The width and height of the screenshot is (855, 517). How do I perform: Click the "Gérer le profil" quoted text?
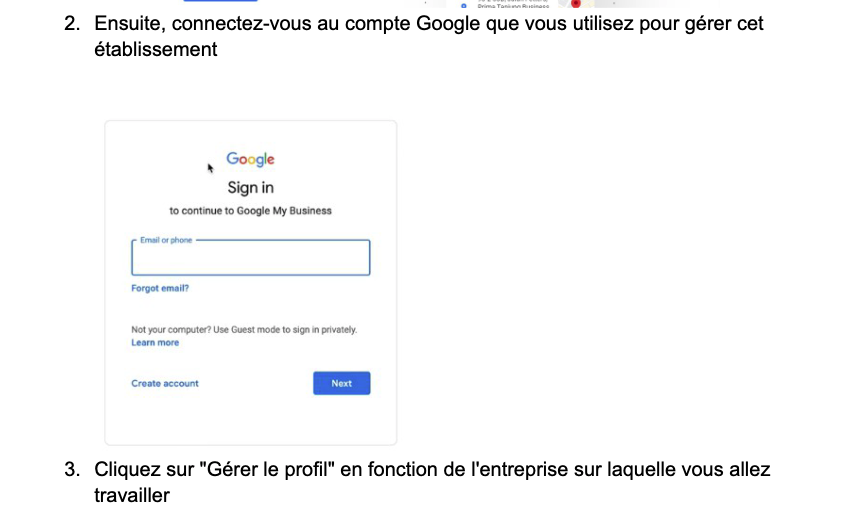pos(263,470)
